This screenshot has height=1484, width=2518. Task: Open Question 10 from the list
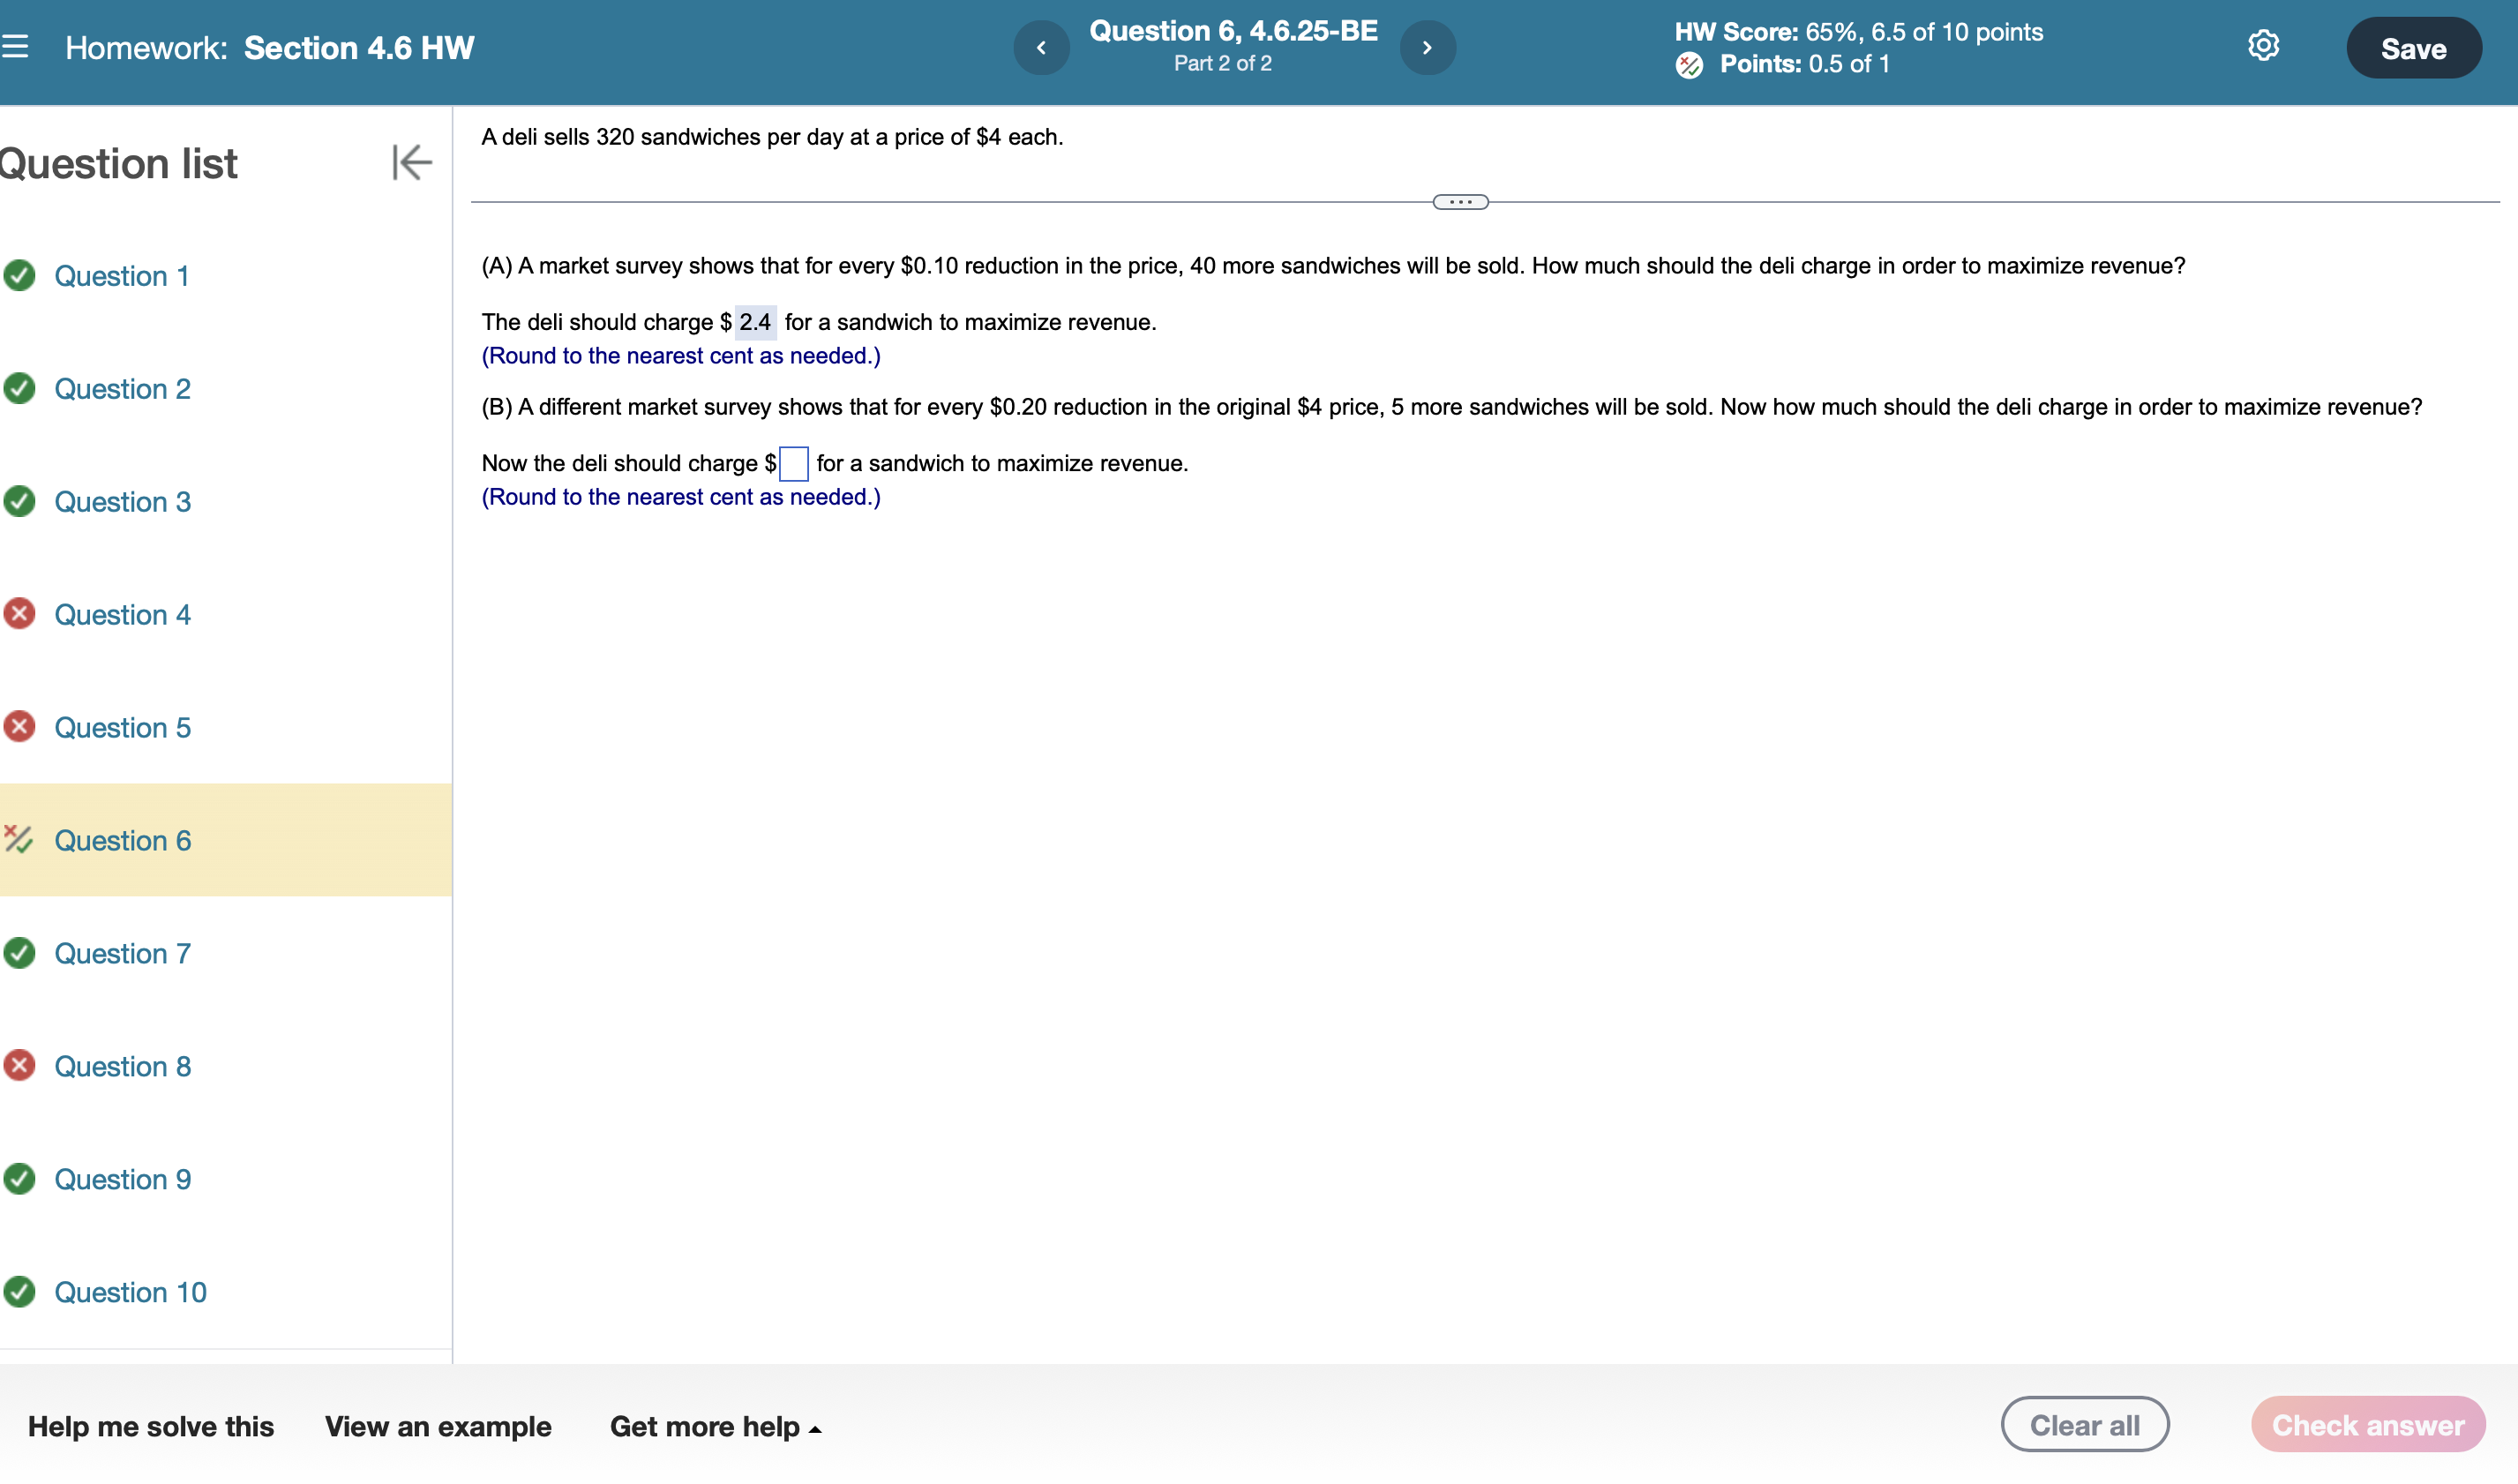coord(130,1292)
